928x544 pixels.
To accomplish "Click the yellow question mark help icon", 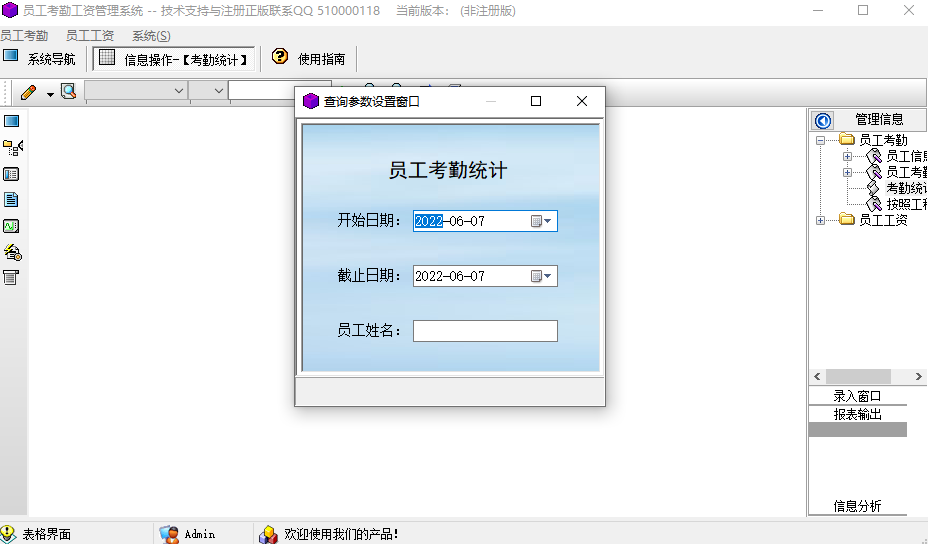I will [x=279, y=56].
